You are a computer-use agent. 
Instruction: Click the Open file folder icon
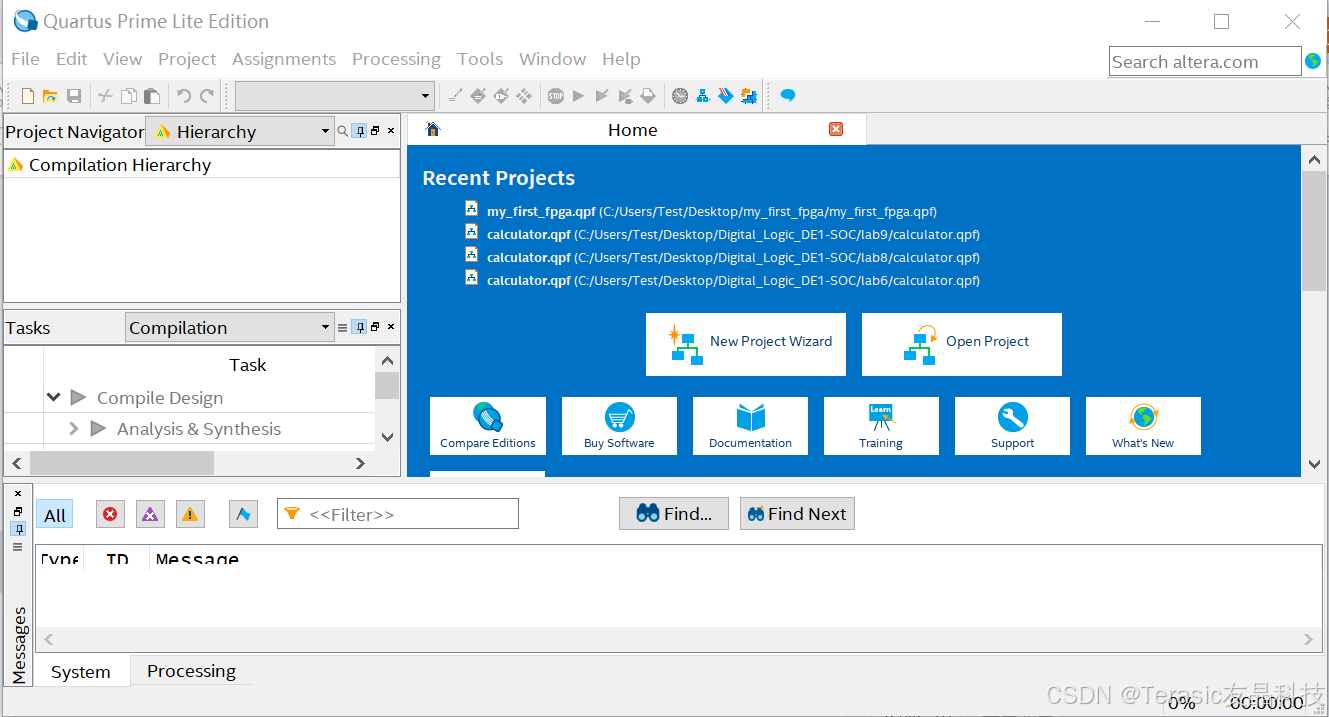click(50, 96)
